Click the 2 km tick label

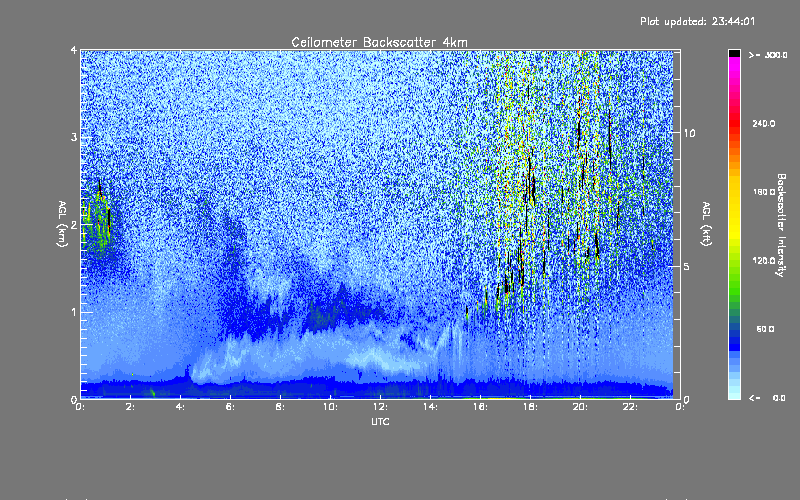click(74, 225)
